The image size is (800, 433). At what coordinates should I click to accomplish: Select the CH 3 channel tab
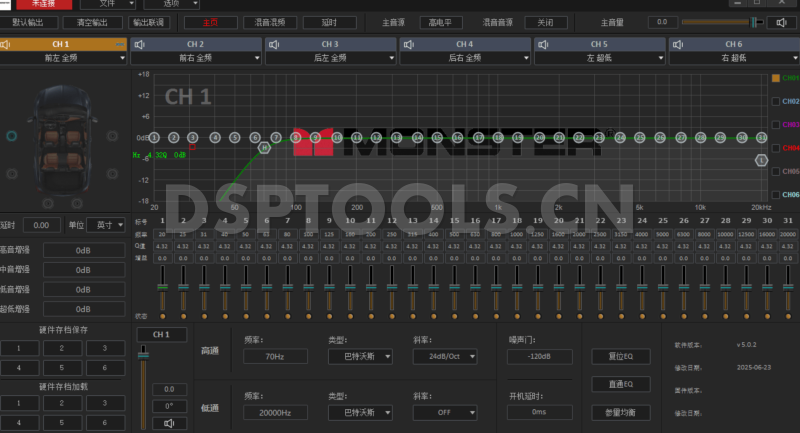[x=330, y=44]
